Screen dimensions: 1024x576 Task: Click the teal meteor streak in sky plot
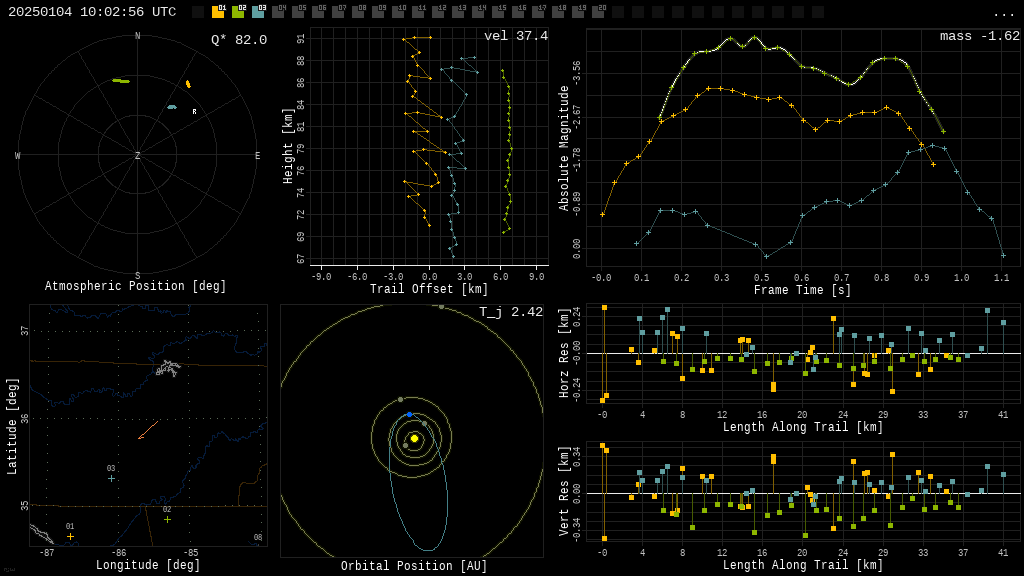(x=172, y=107)
